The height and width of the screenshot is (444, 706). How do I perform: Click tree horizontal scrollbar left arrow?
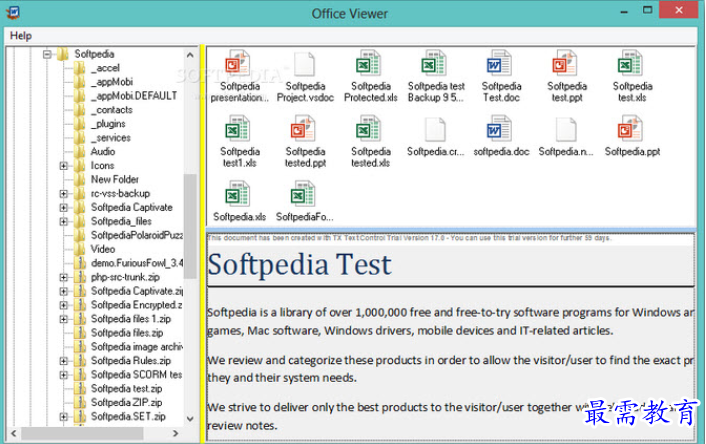pyautogui.click(x=14, y=433)
